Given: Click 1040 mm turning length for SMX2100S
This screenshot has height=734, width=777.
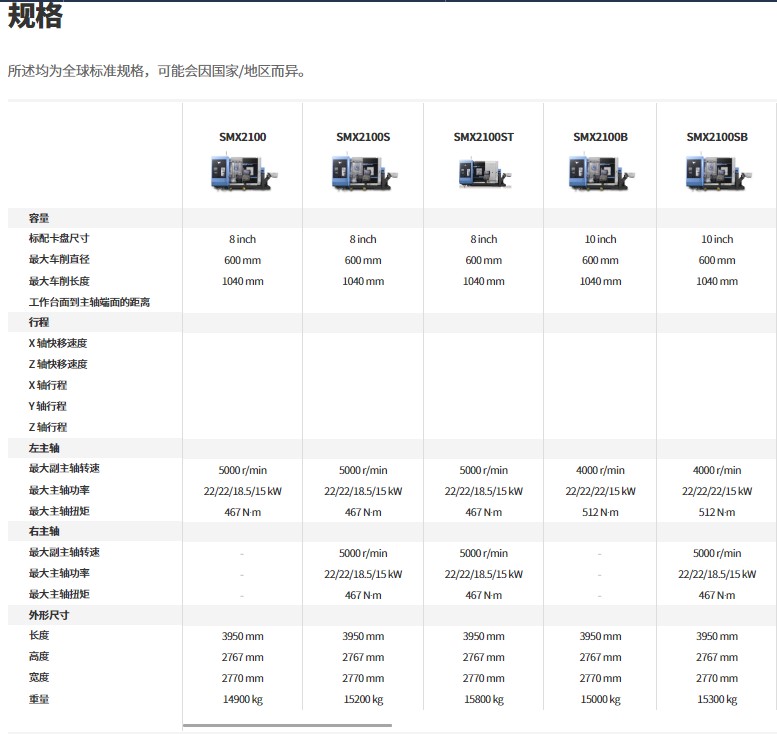Looking at the screenshot, I should point(363,281).
